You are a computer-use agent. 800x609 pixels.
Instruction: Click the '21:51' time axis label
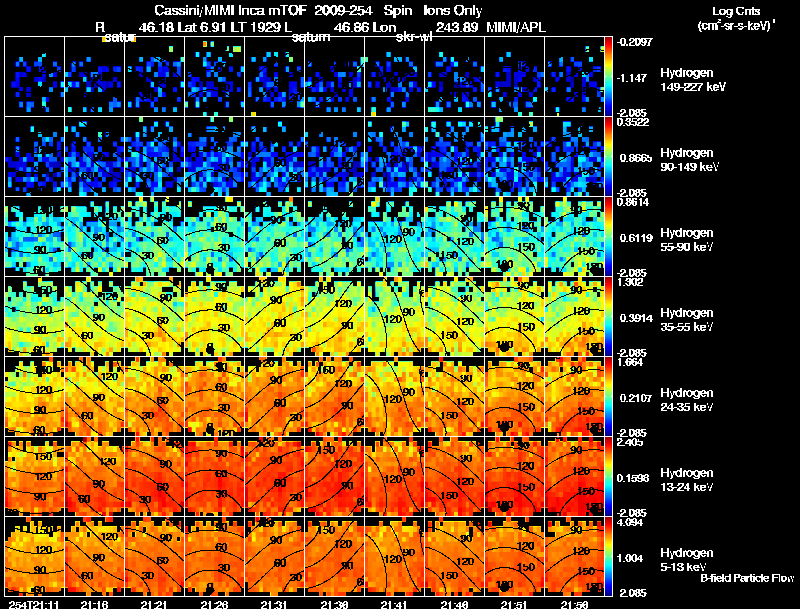point(514,604)
